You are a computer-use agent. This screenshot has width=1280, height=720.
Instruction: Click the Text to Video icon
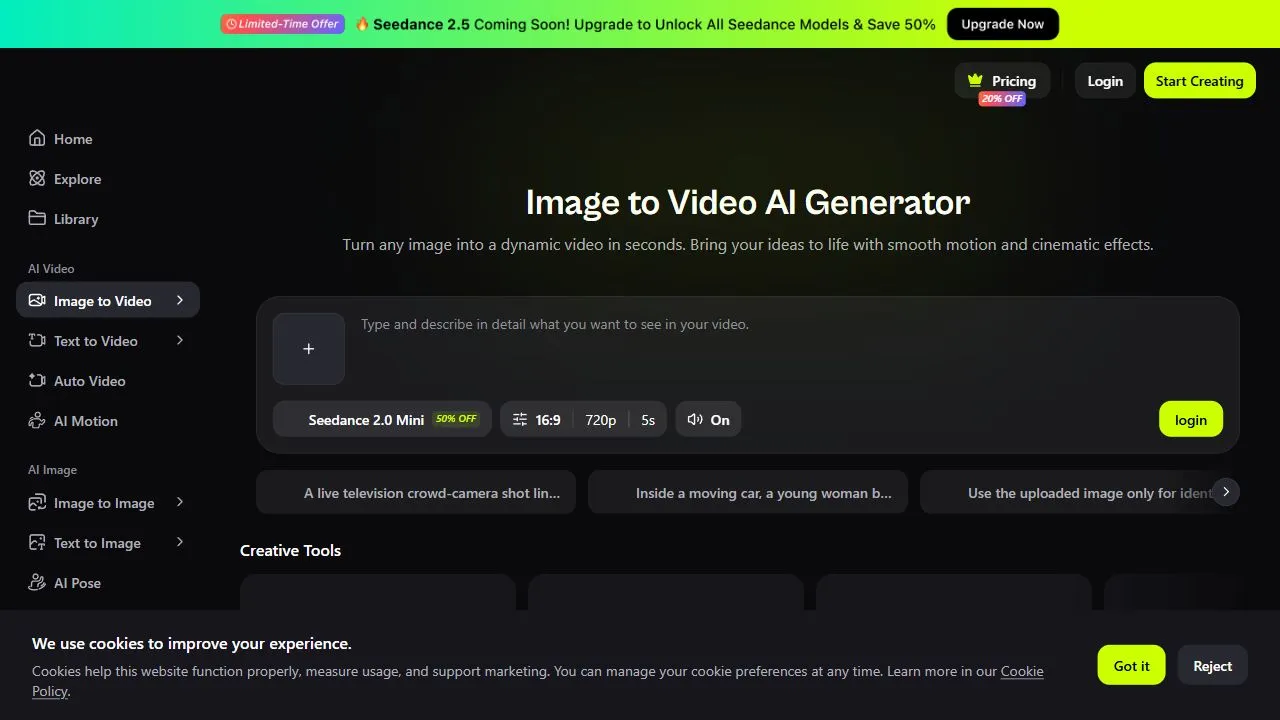tap(37, 341)
